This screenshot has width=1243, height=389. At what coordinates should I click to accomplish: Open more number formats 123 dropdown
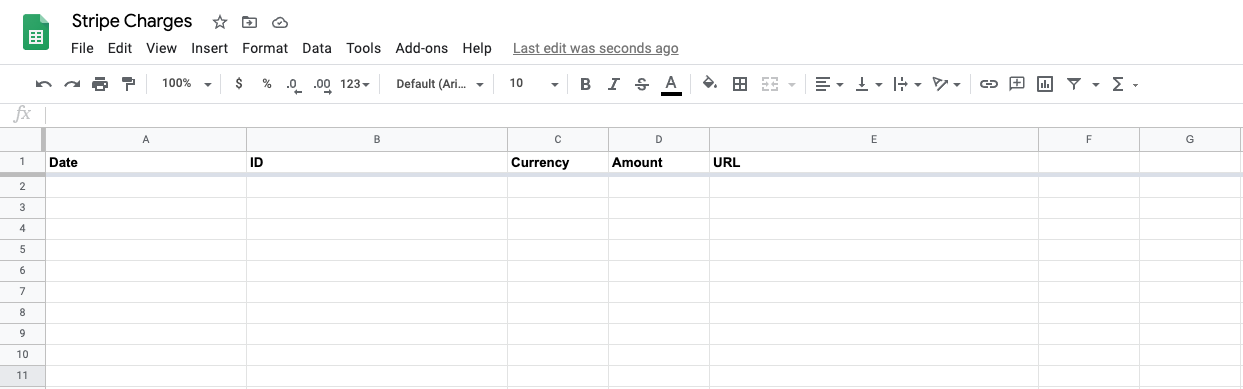point(355,84)
